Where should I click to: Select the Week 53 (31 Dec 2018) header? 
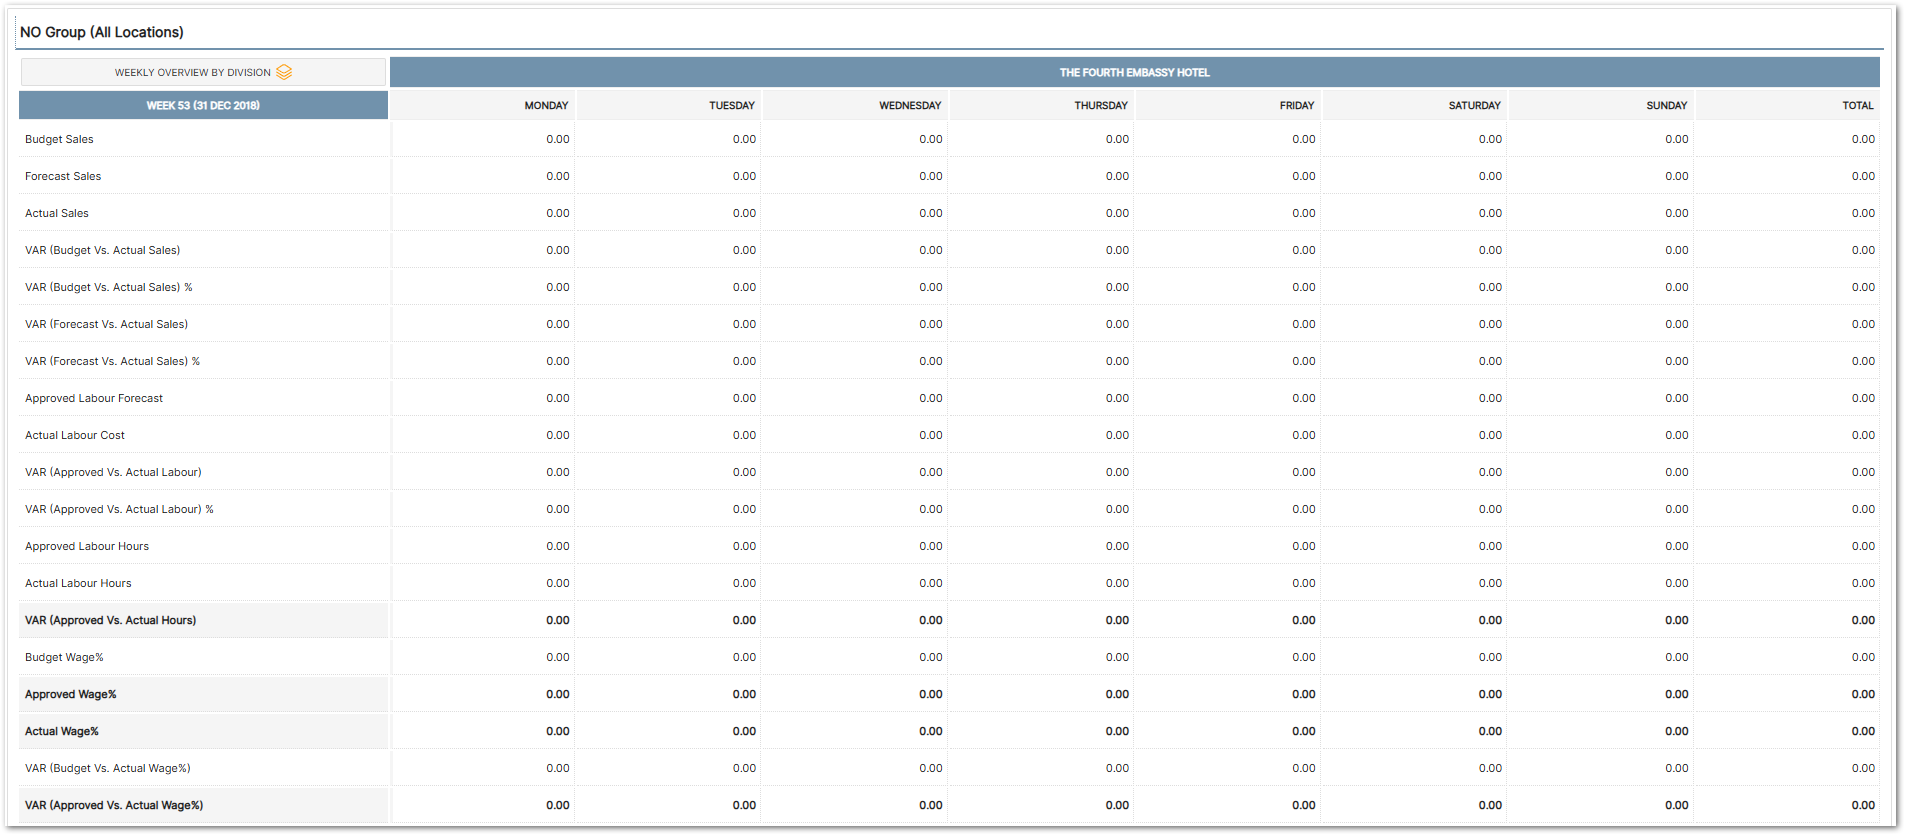(x=203, y=105)
